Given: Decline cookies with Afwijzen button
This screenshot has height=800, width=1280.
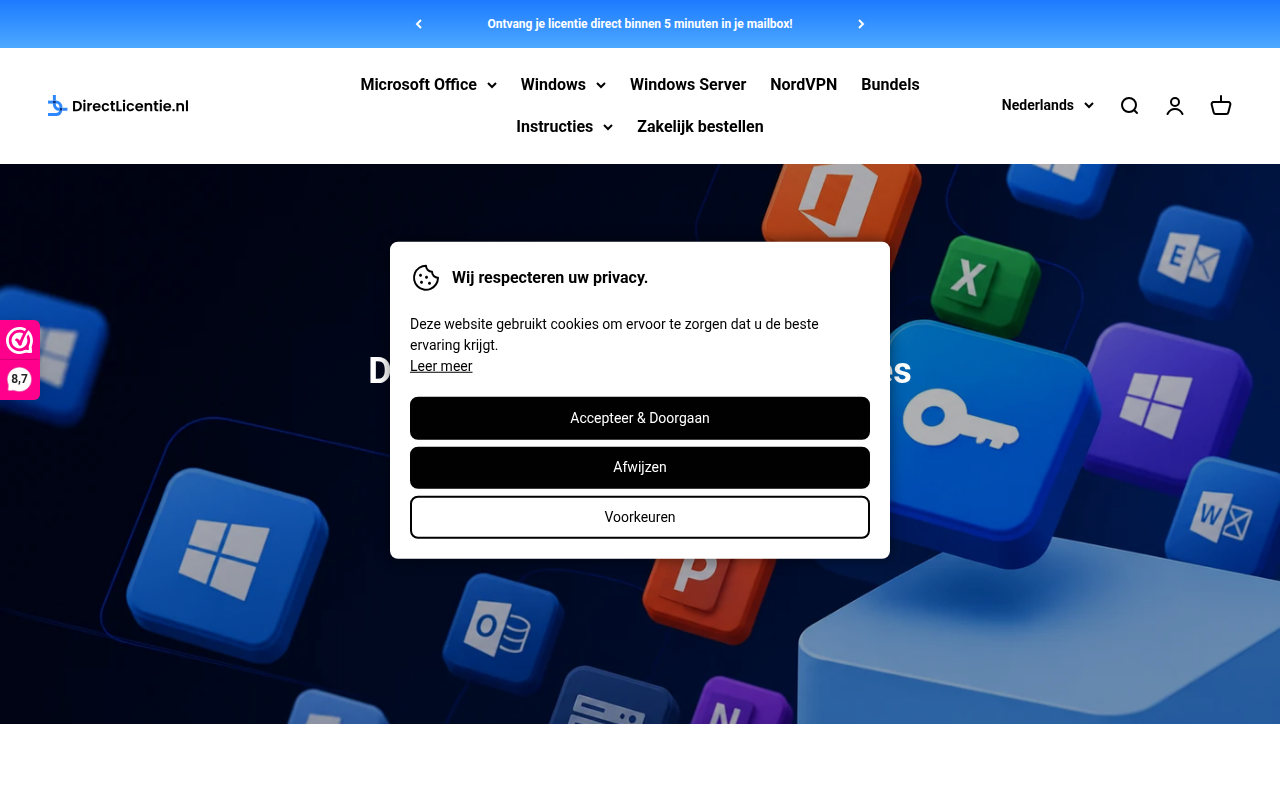Looking at the screenshot, I should click(x=640, y=468).
